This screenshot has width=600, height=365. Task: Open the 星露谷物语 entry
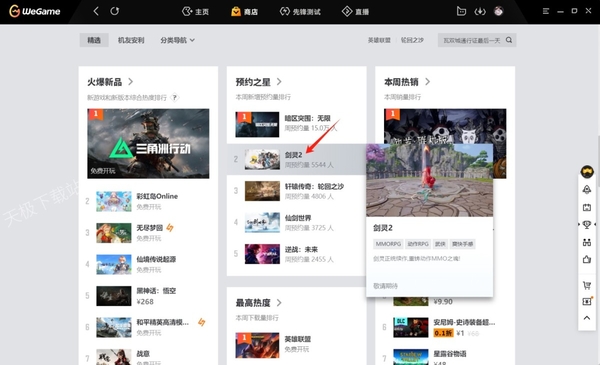tap(445, 357)
